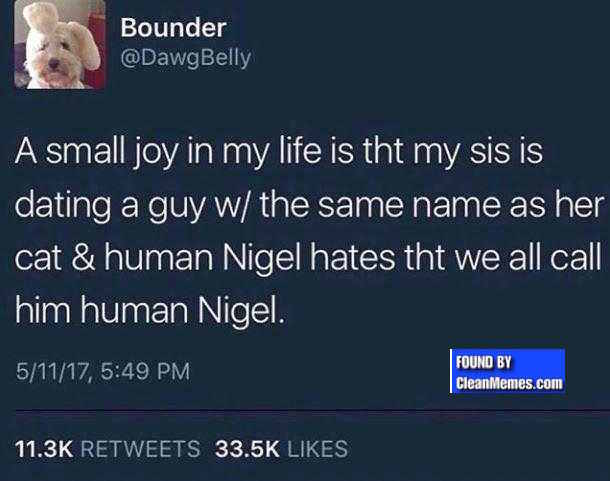Click the 5/11/17 date in the timestamp

point(54,372)
